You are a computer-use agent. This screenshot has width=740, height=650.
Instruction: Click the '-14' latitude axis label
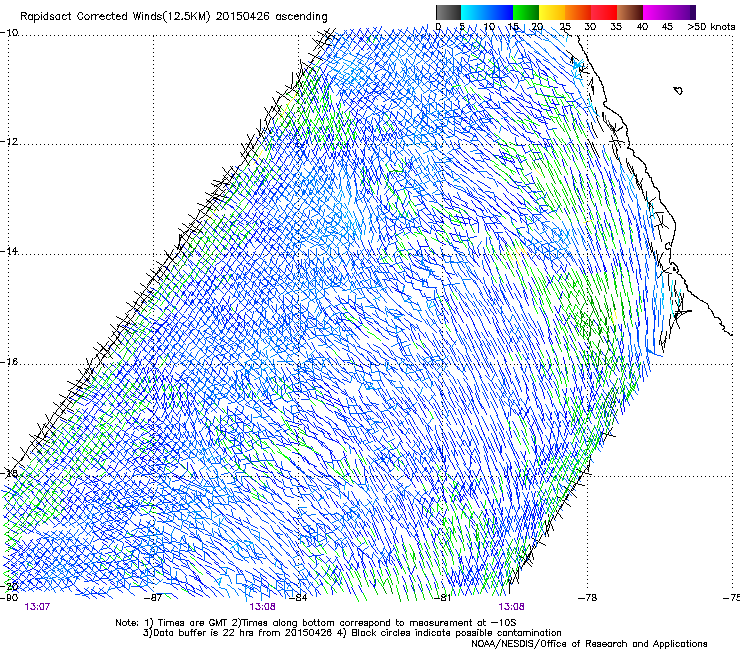(9, 251)
